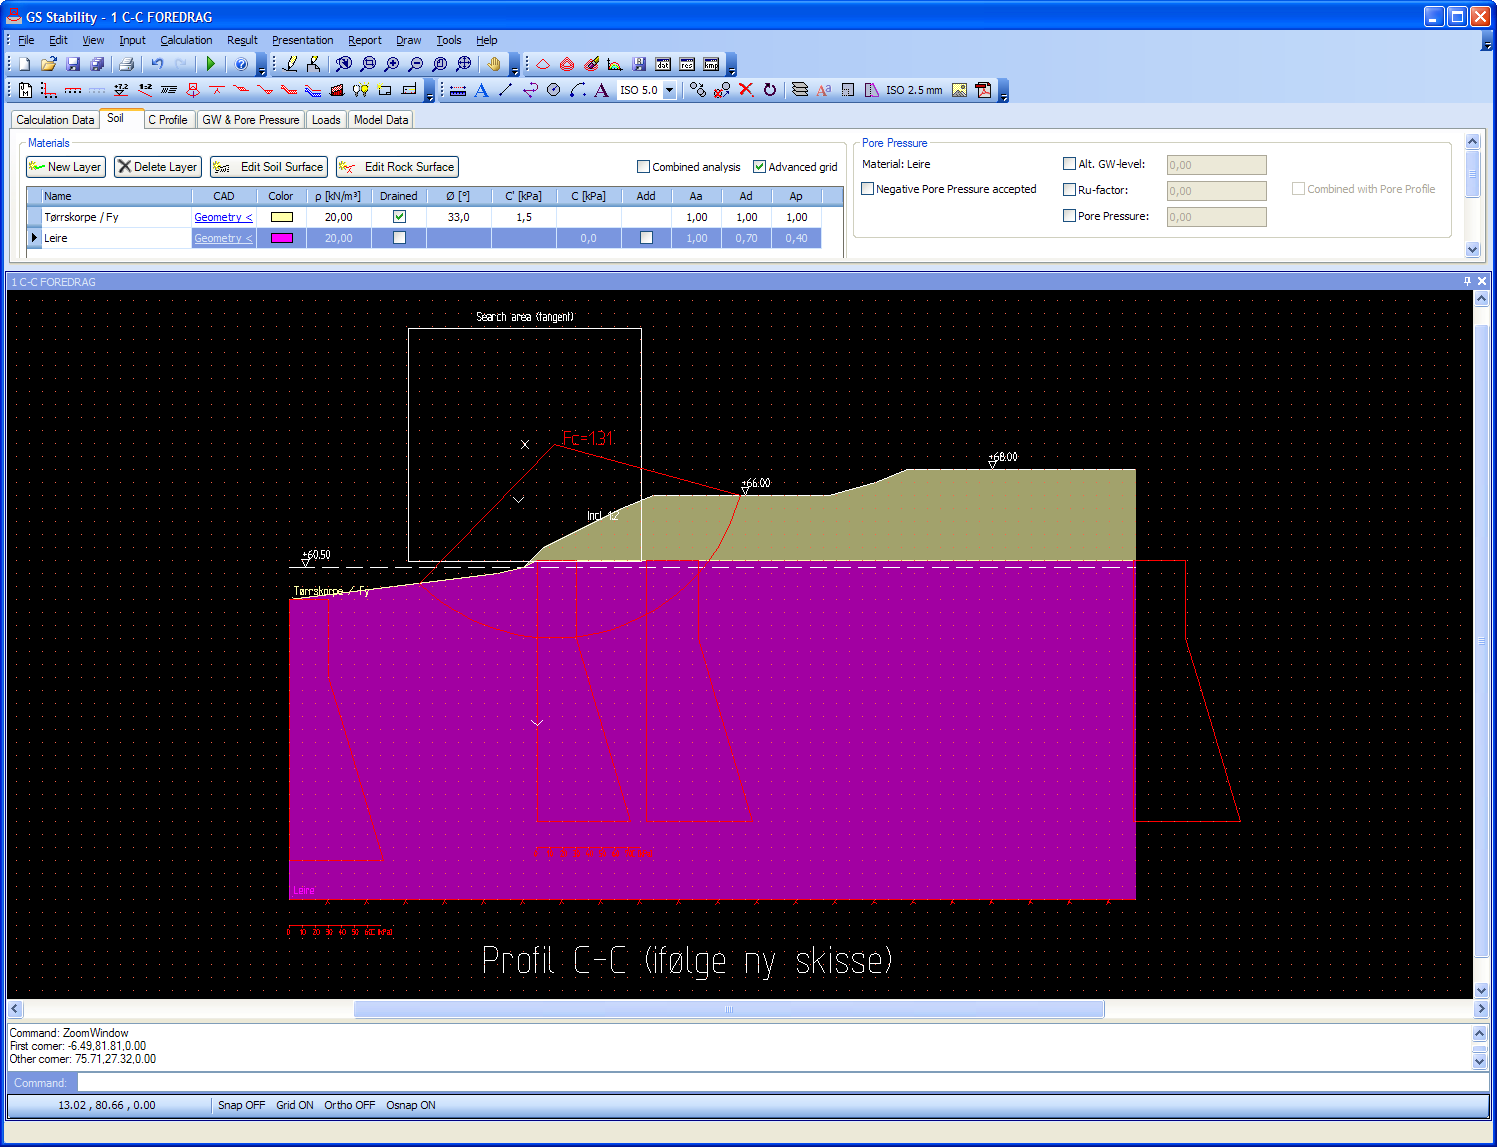Toggle Drained checkbox for Leire layer
The width and height of the screenshot is (1497, 1147).
click(x=399, y=238)
